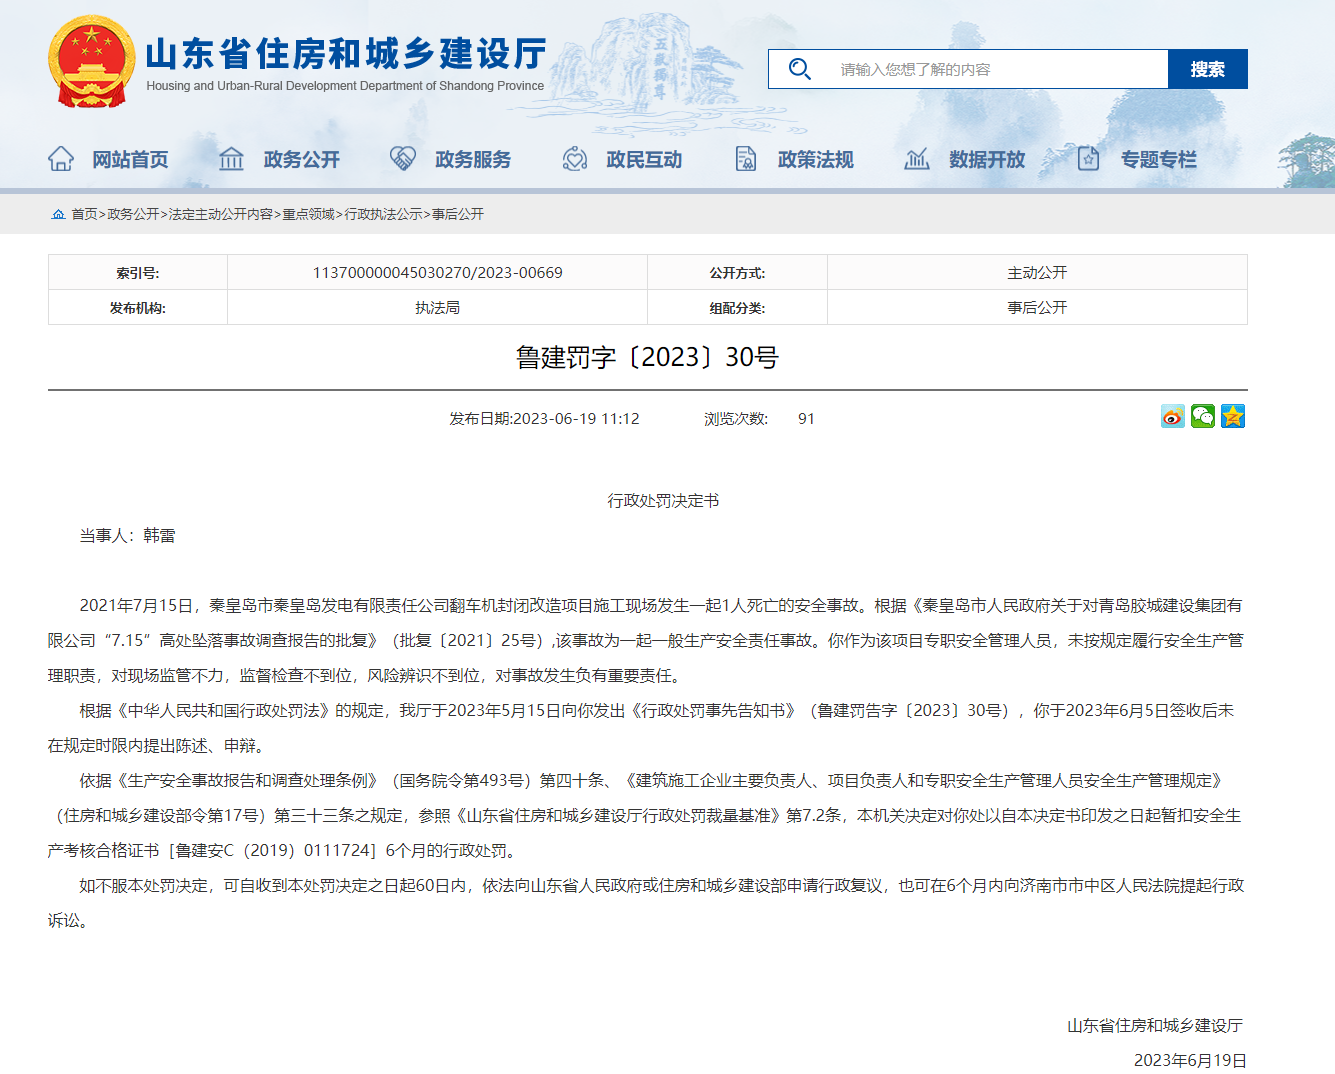This screenshot has width=1335, height=1074.
Task: Click the handshake icon beside 政务服务
Action: pos(403,159)
